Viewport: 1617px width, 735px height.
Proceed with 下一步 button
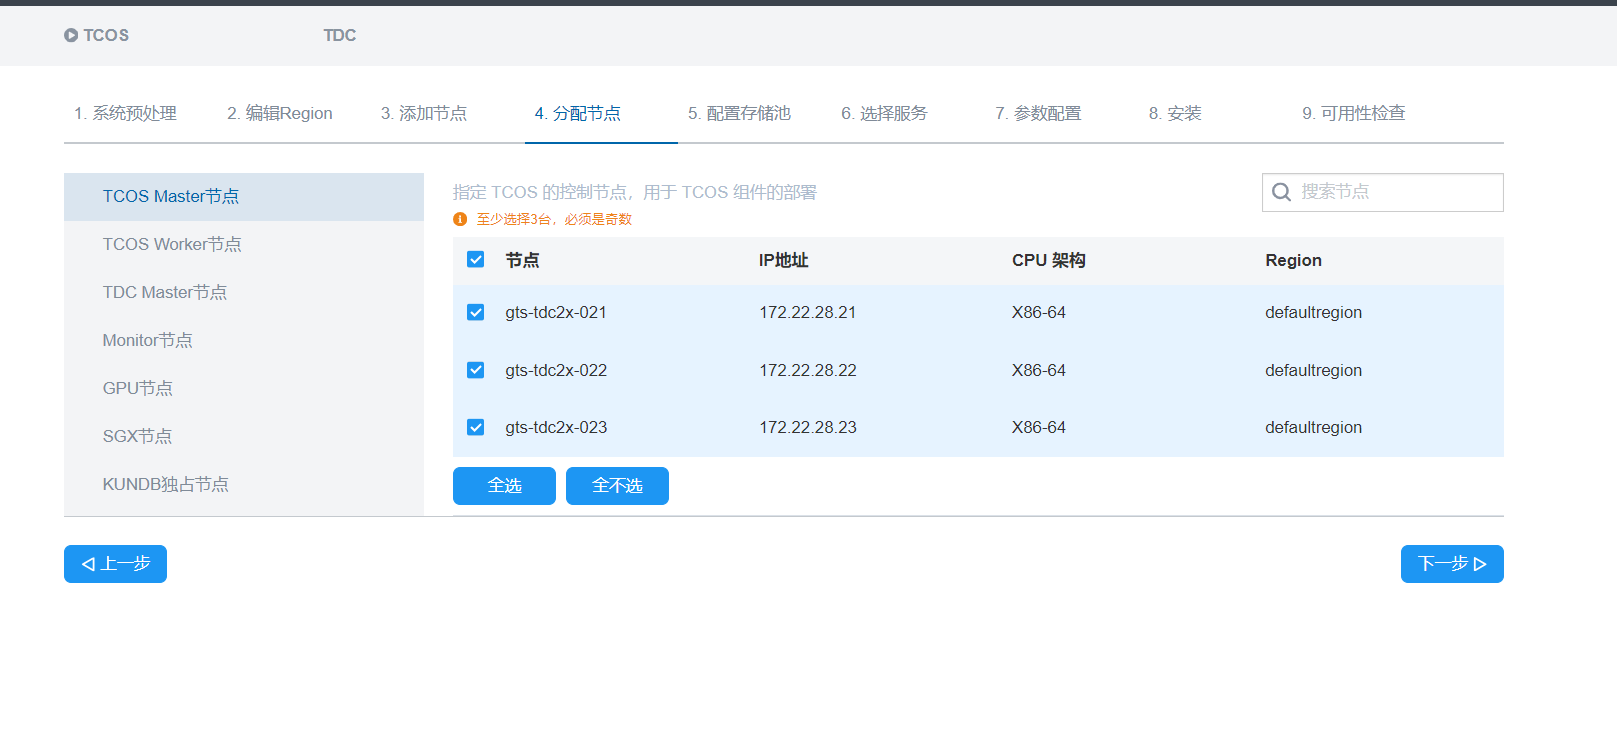point(1452,564)
